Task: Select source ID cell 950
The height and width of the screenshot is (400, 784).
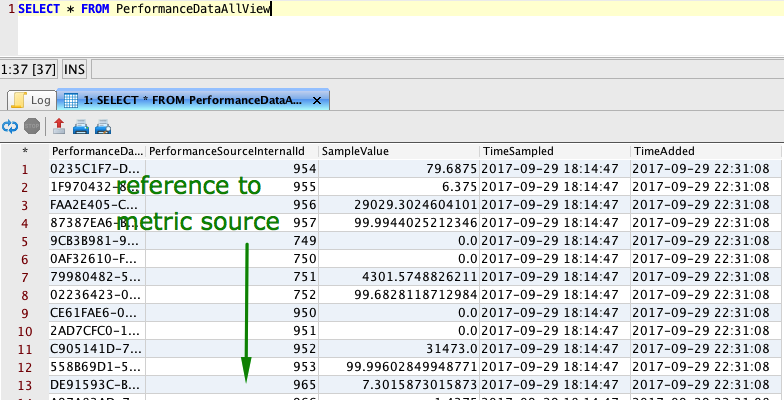Action: (232, 313)
